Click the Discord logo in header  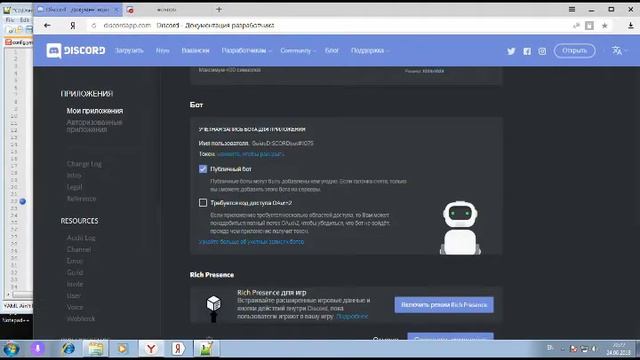pos(76,51)
